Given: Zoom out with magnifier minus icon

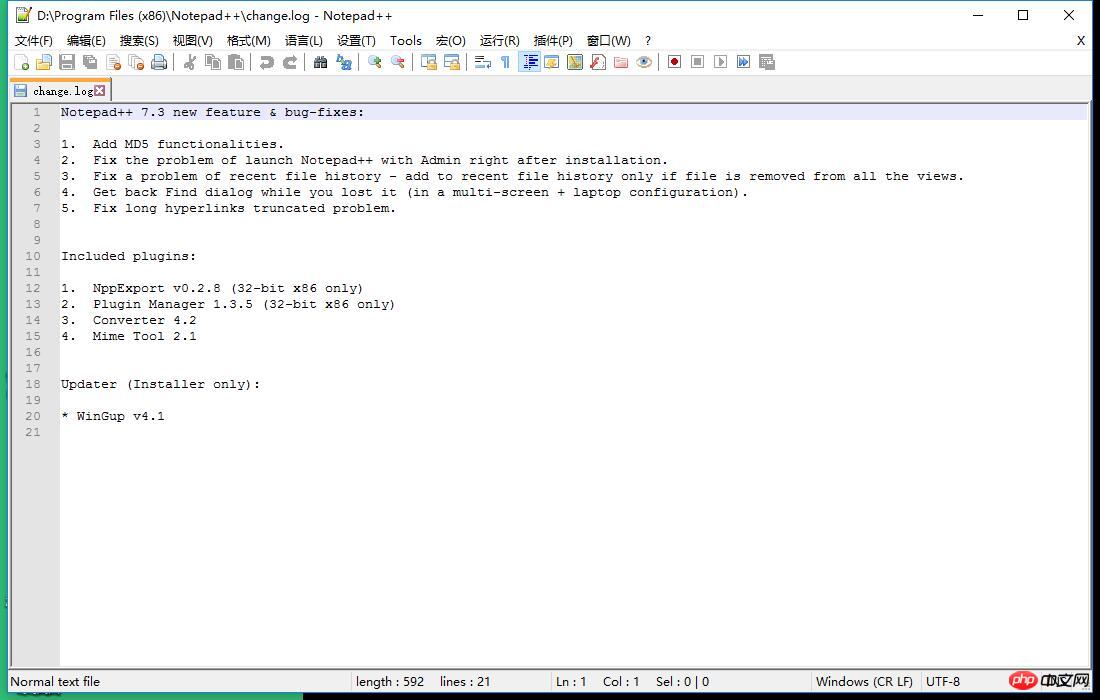Looking at the screenshot, I should [x=398, y=62].
